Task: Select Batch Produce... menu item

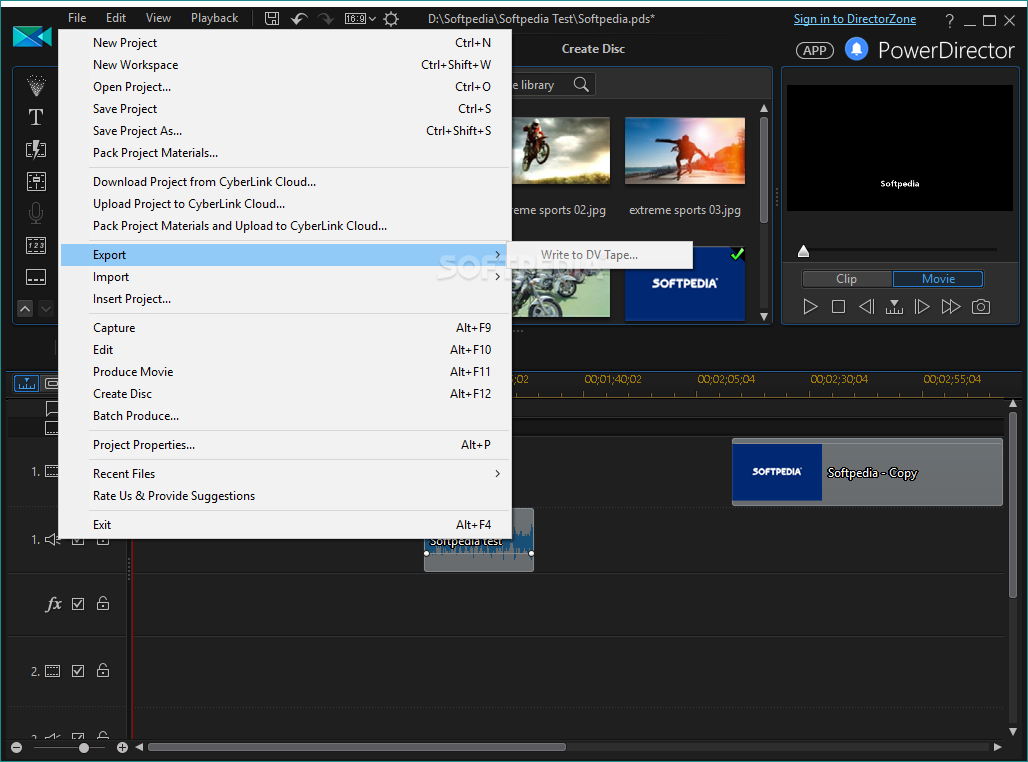Action: pos(286,416)
